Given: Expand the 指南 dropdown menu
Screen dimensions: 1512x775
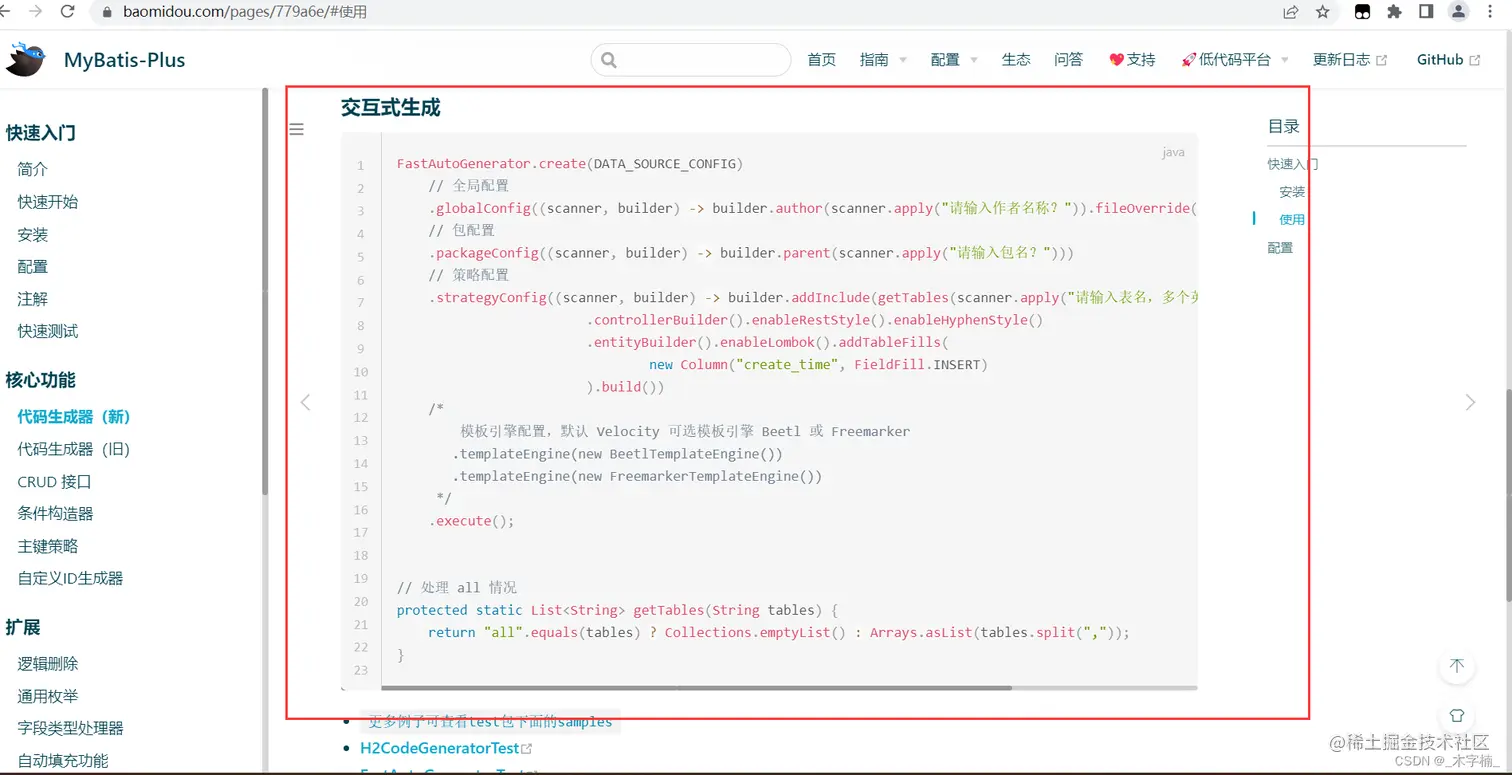Looking at the screenshot, I should click(883, 60).
